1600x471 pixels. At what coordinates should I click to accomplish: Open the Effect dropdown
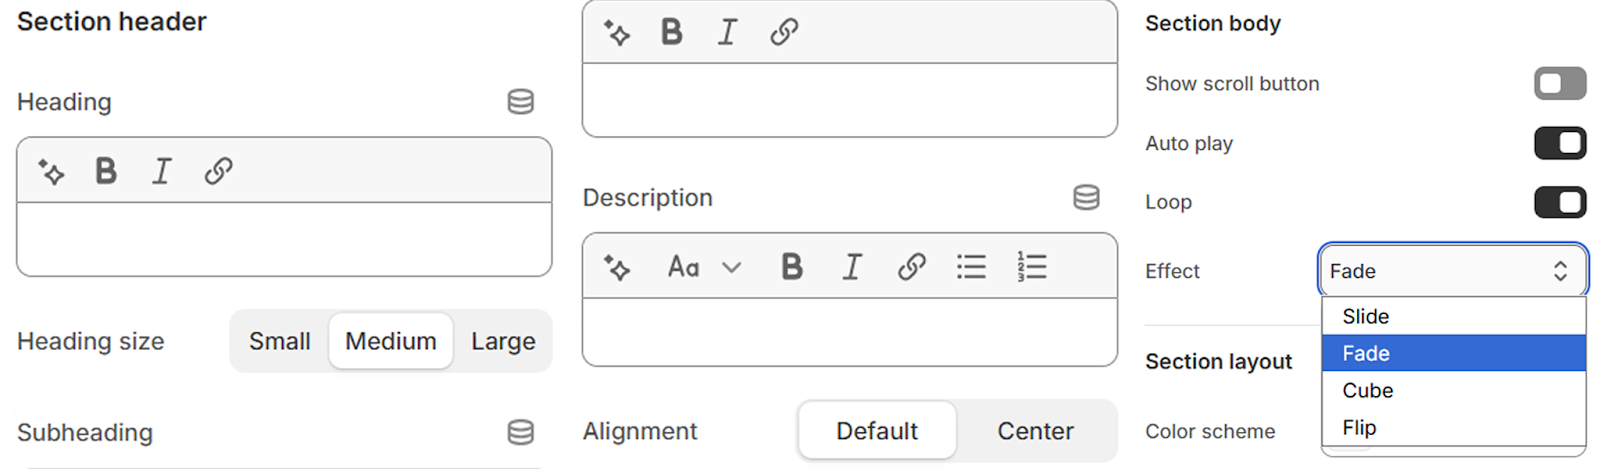tap(1452, 271)
